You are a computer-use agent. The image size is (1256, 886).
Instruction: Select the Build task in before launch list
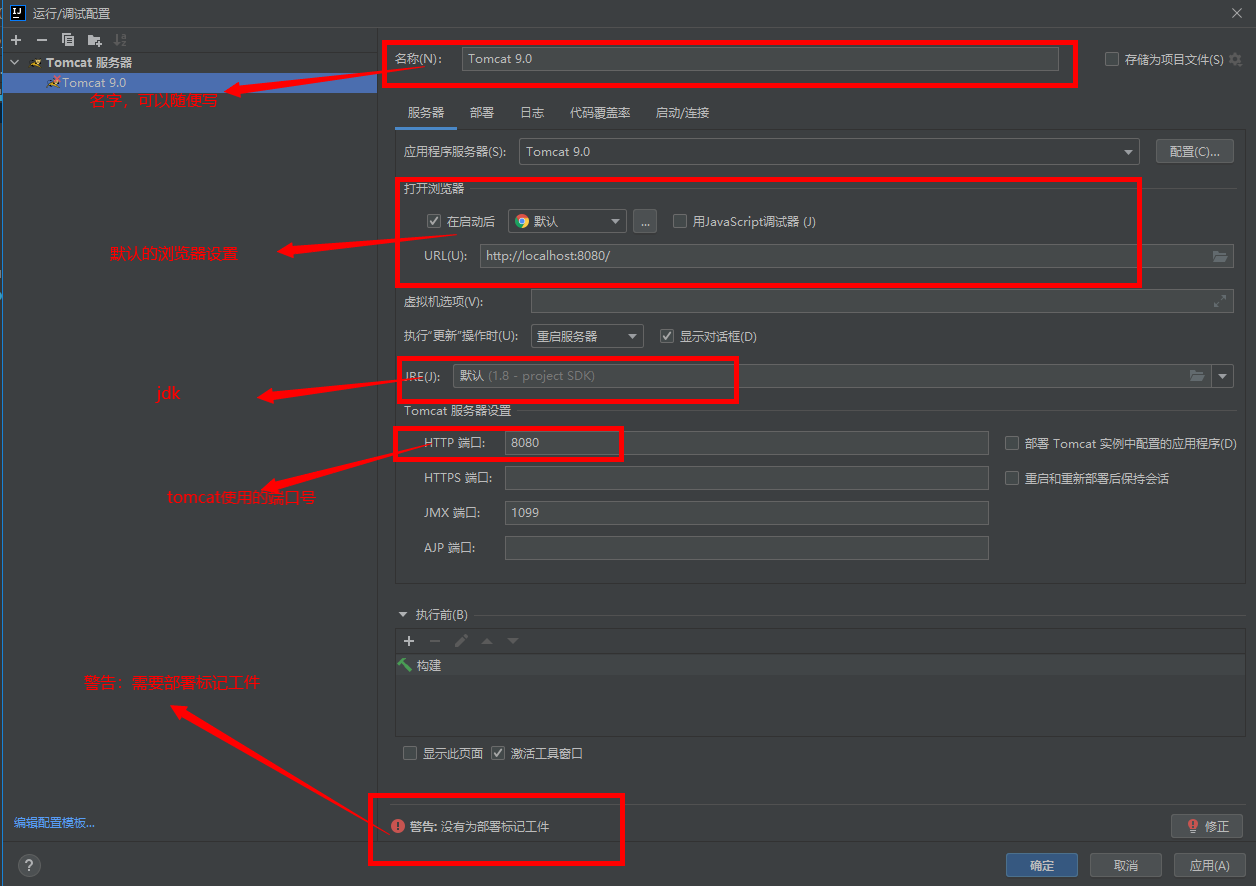click(821, 665)
